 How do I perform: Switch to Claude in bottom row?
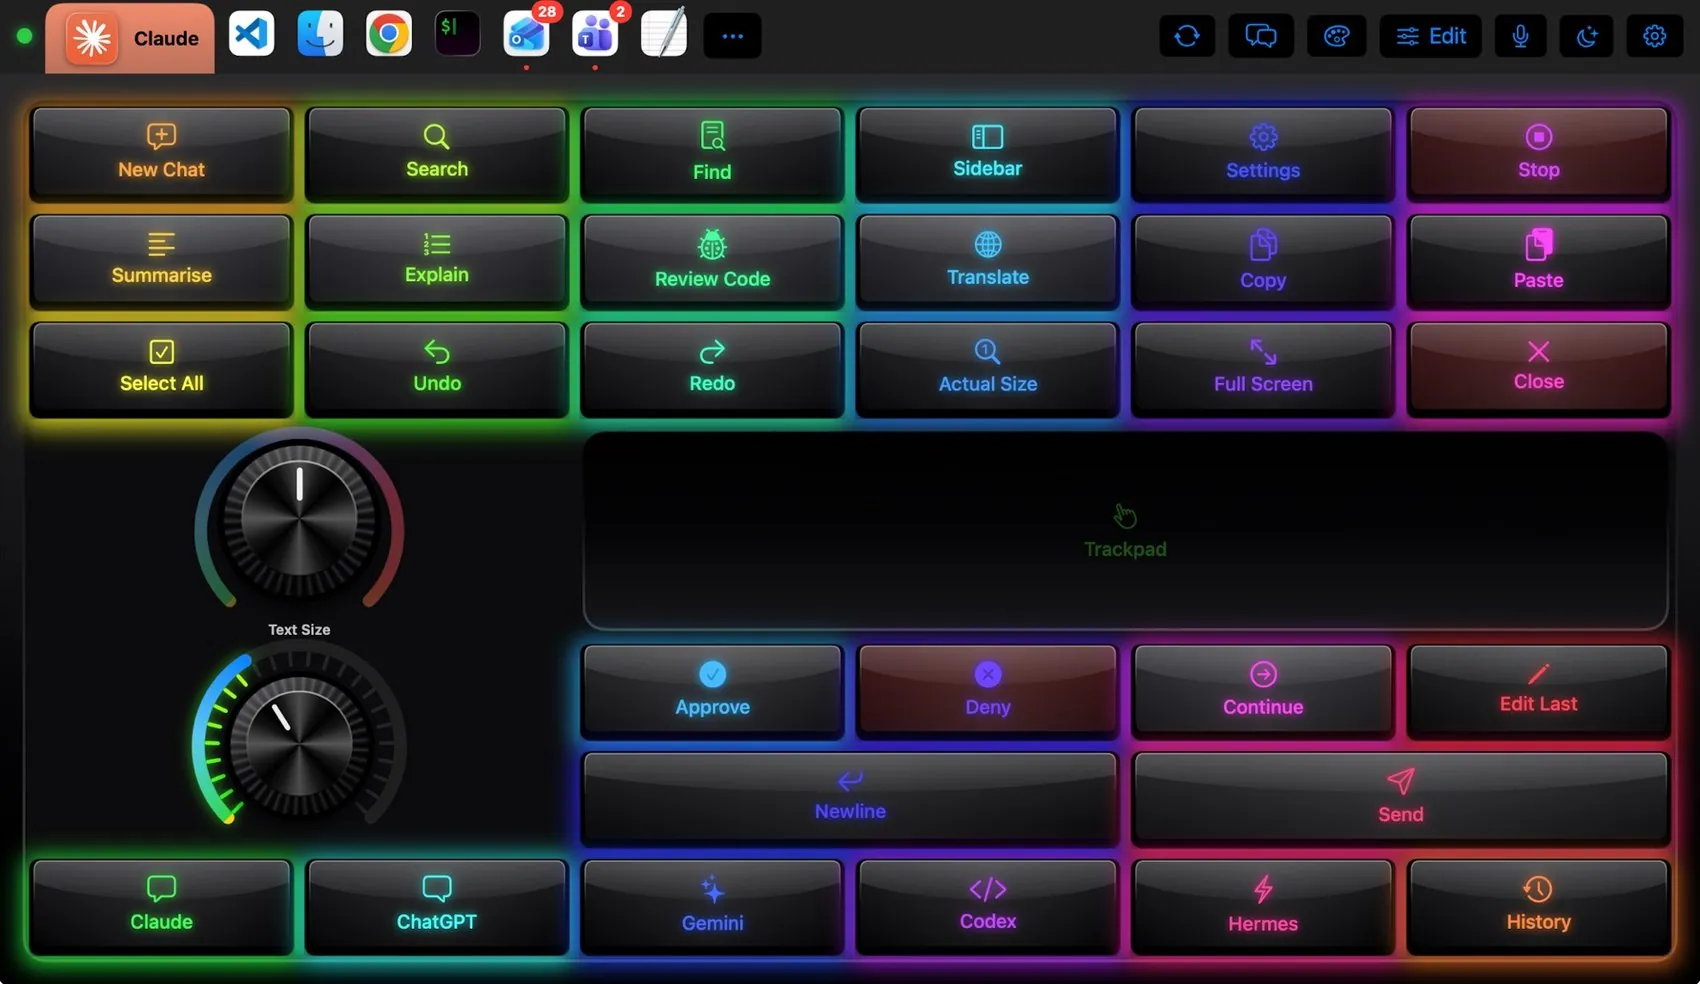[161, 906]
